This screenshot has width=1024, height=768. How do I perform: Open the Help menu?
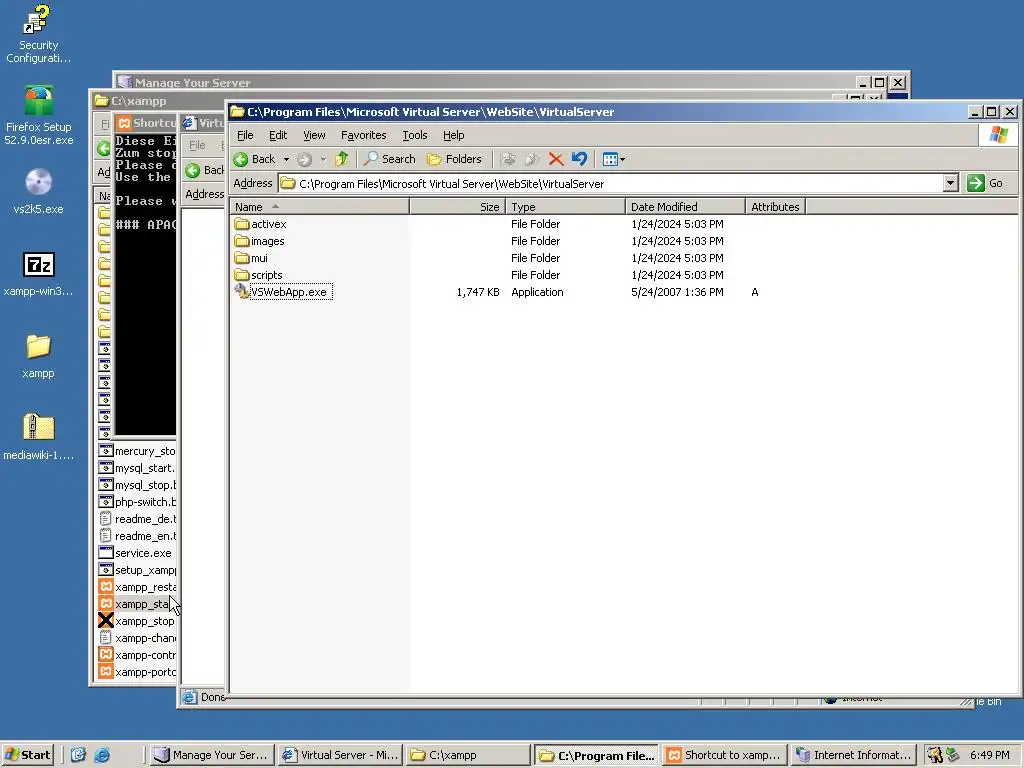point(453,135)
